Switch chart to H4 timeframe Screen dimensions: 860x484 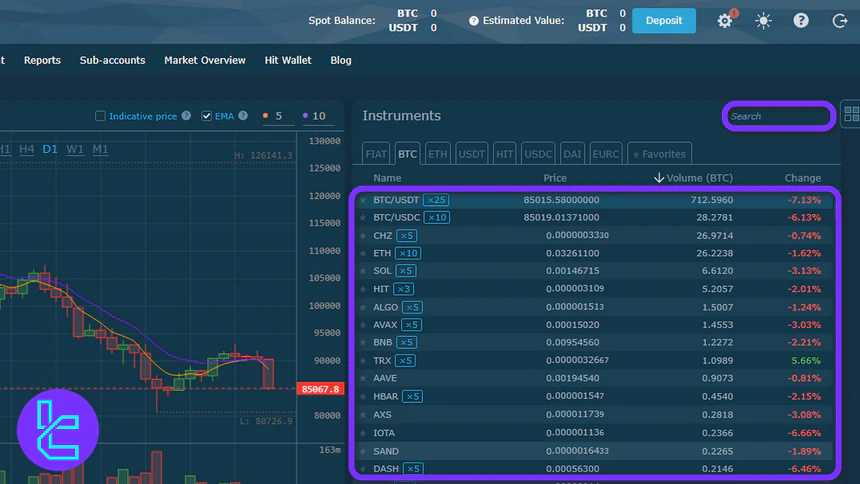coord(26,149)
